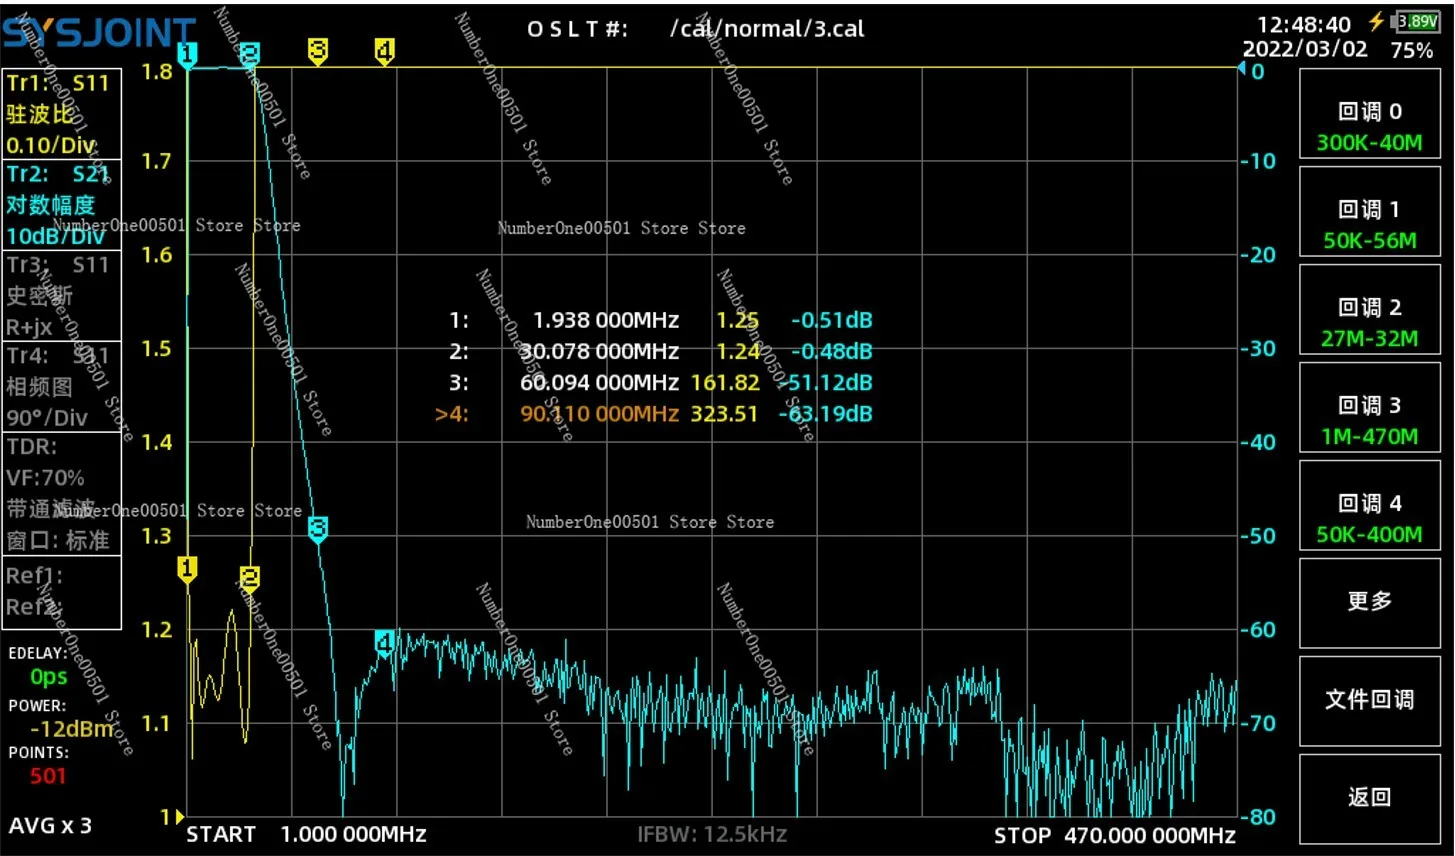Tap the clock 12:48:40
This screenshot has width=1455, height=856.
pos(1304,24)
